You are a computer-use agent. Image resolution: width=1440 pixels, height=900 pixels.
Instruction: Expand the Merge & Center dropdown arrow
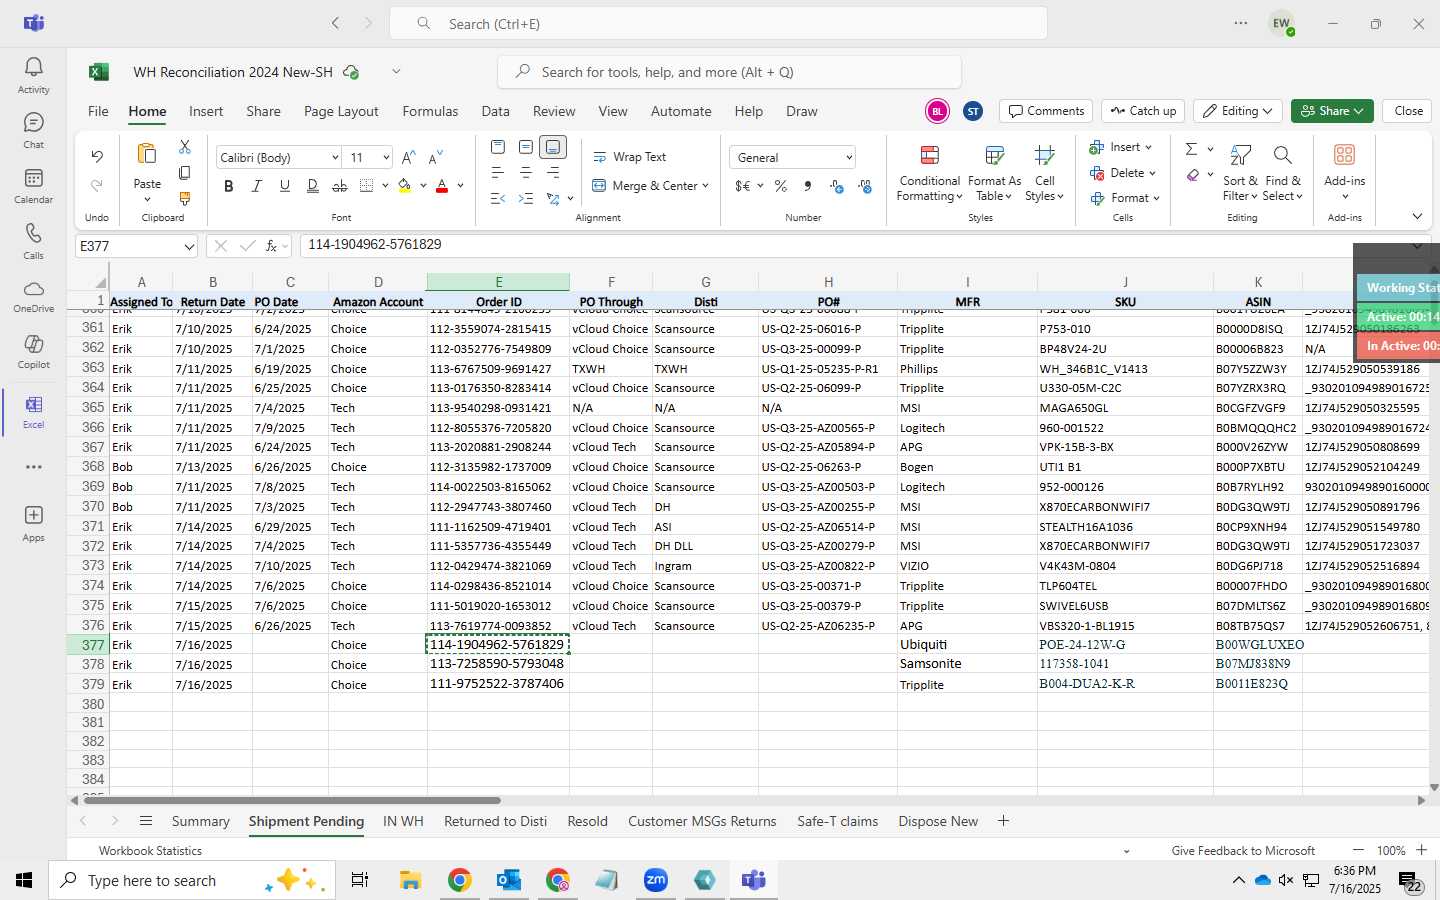click(705, 186)
